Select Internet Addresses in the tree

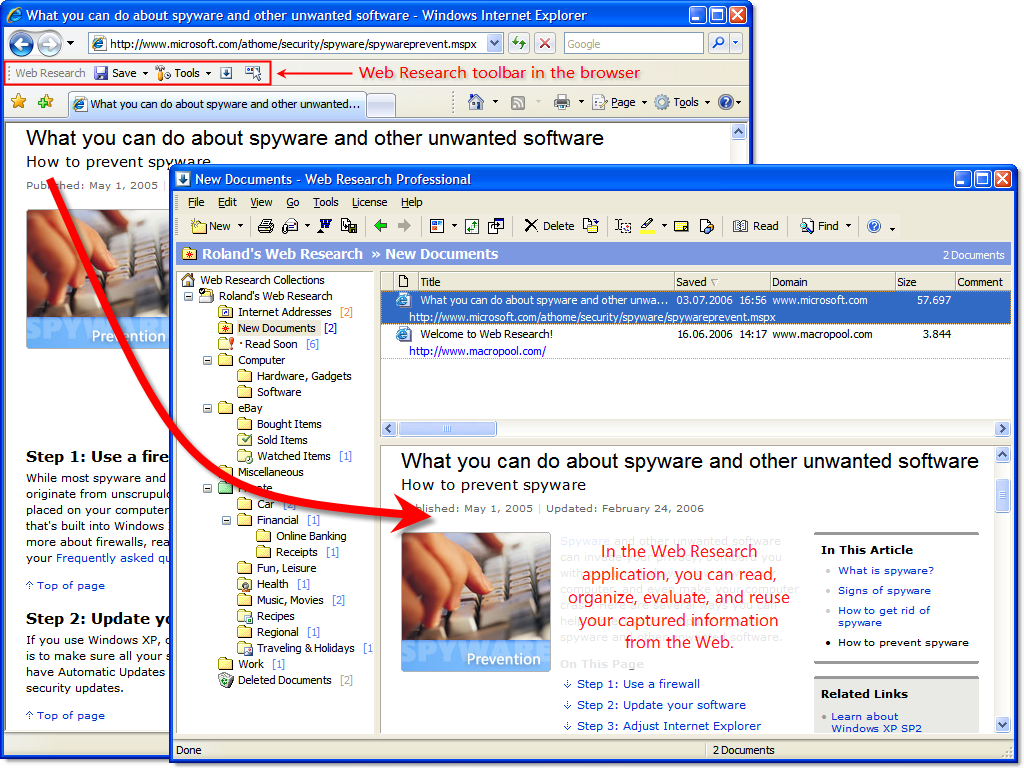[x=285, y=312]
